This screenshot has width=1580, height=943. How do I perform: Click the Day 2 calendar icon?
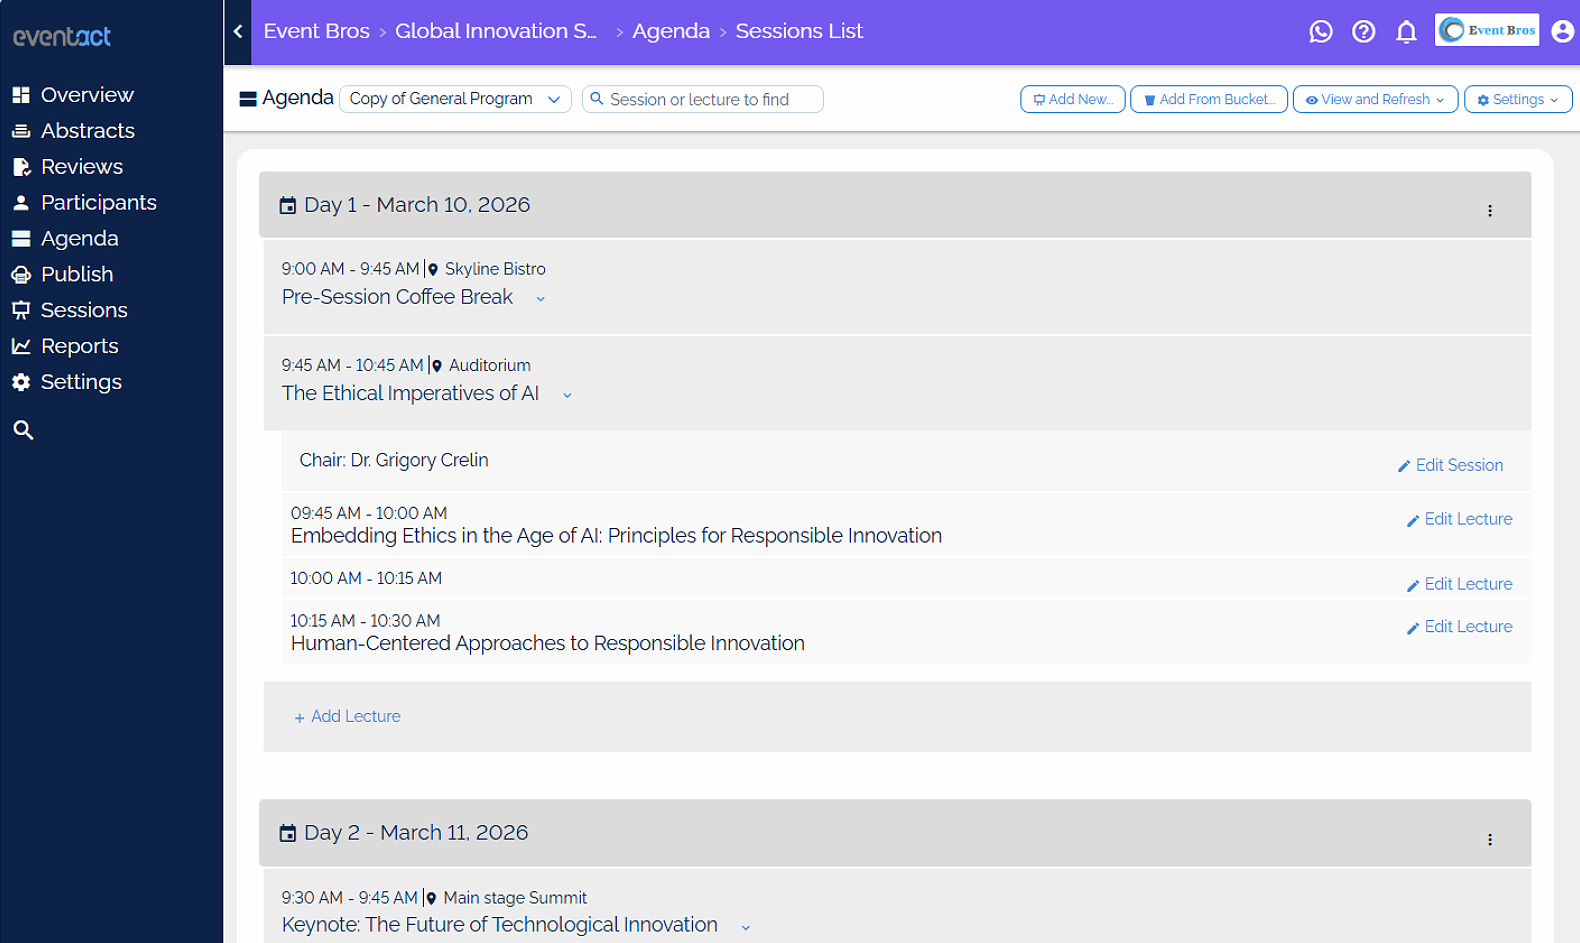coord(288,833)
